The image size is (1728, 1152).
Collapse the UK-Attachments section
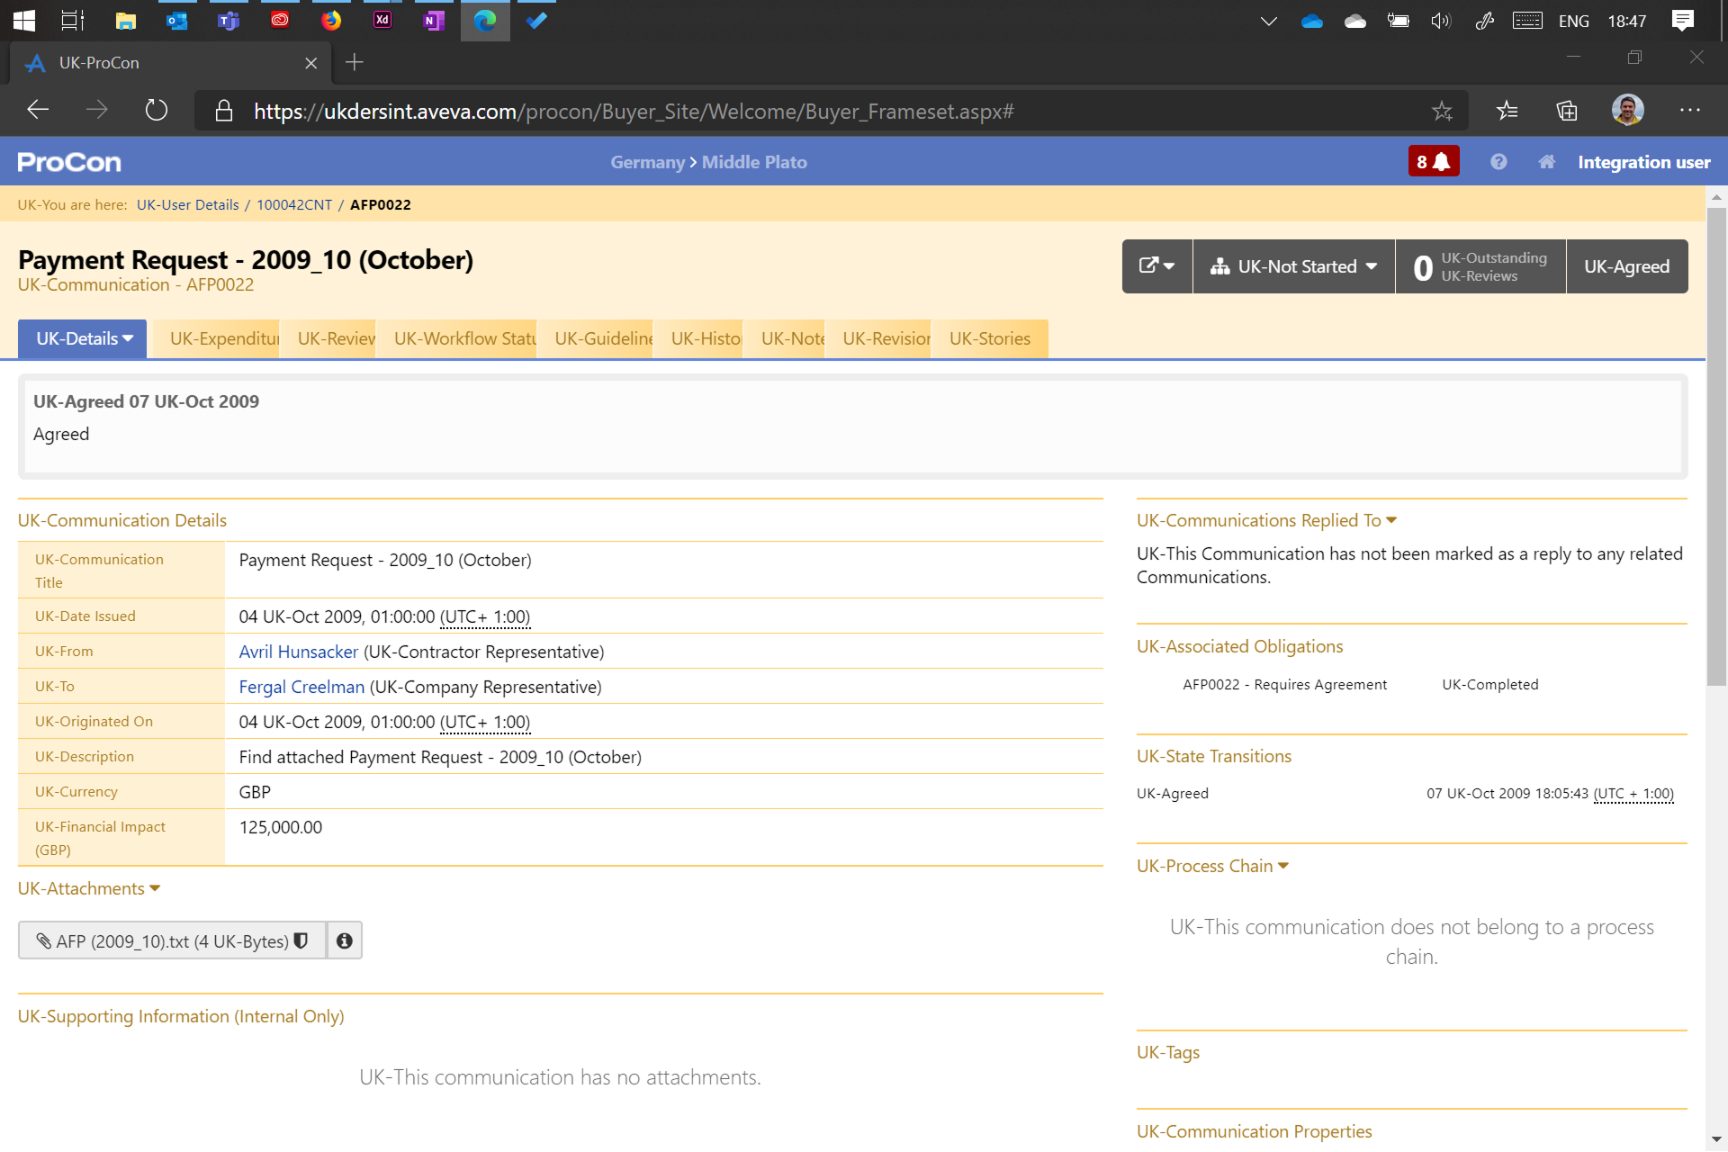coord(89,888)
